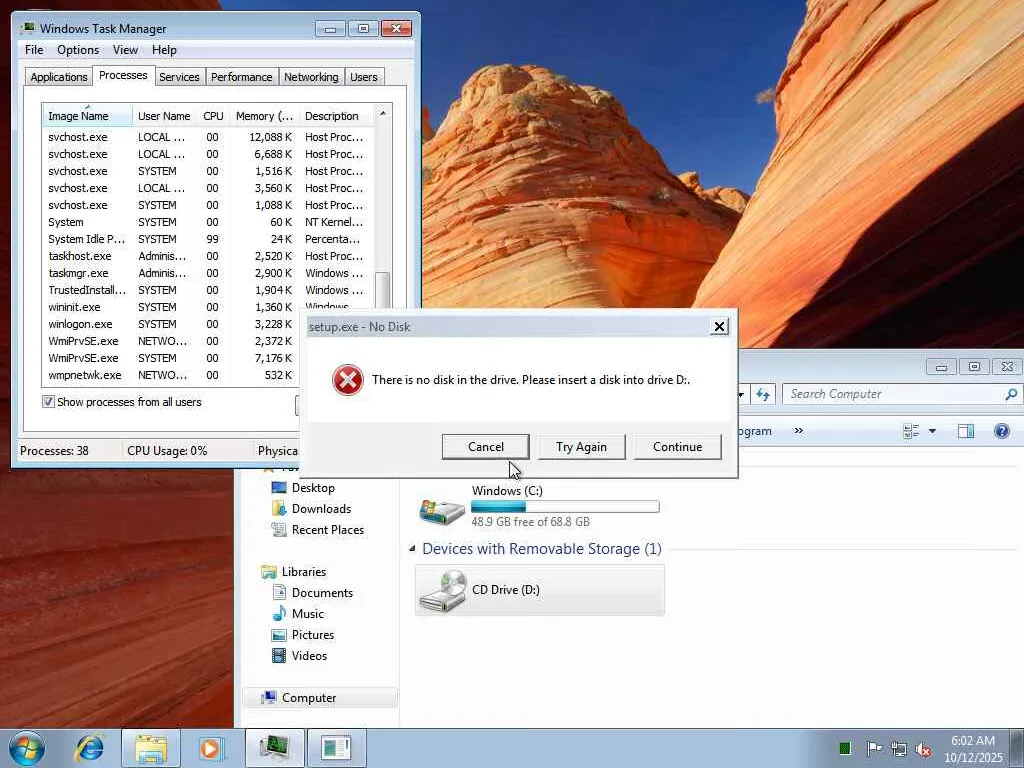Select the Processes tab
Viewport: 1024px width, 768px height.
pyautogui.click(x=123, y=75)
